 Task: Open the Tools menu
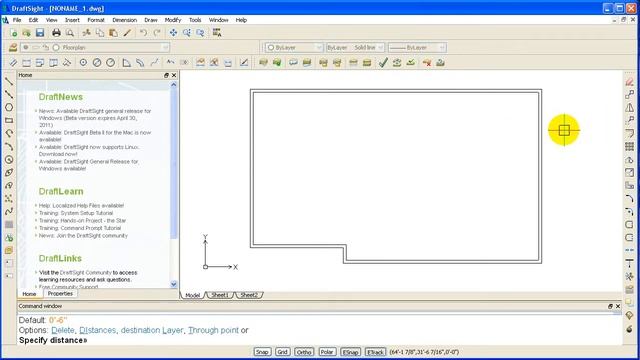(195, 20)
